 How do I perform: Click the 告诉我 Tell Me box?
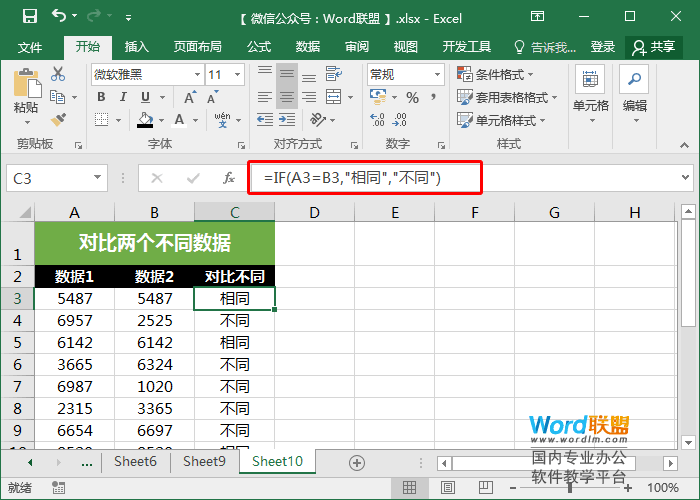(x=545, y=47)
